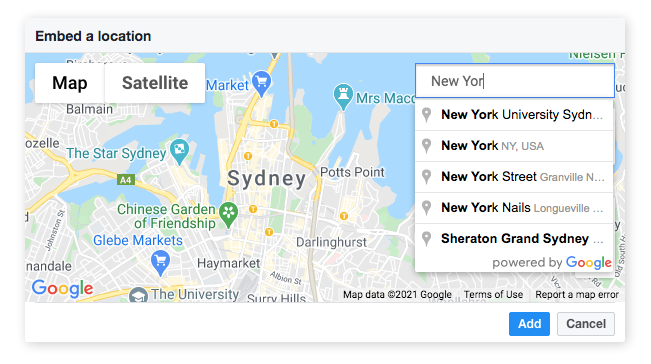This screenshot has height=364, width=651.
Task: Click the blue Add button
Action: [x=529, y=324]
